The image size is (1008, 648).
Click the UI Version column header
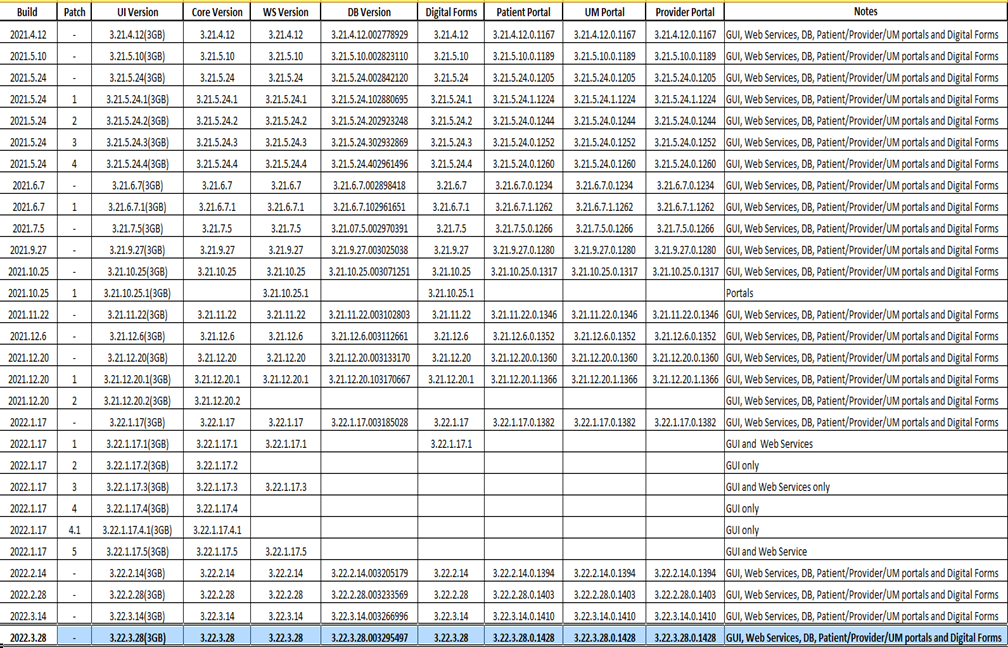click(x=136, y=12)
